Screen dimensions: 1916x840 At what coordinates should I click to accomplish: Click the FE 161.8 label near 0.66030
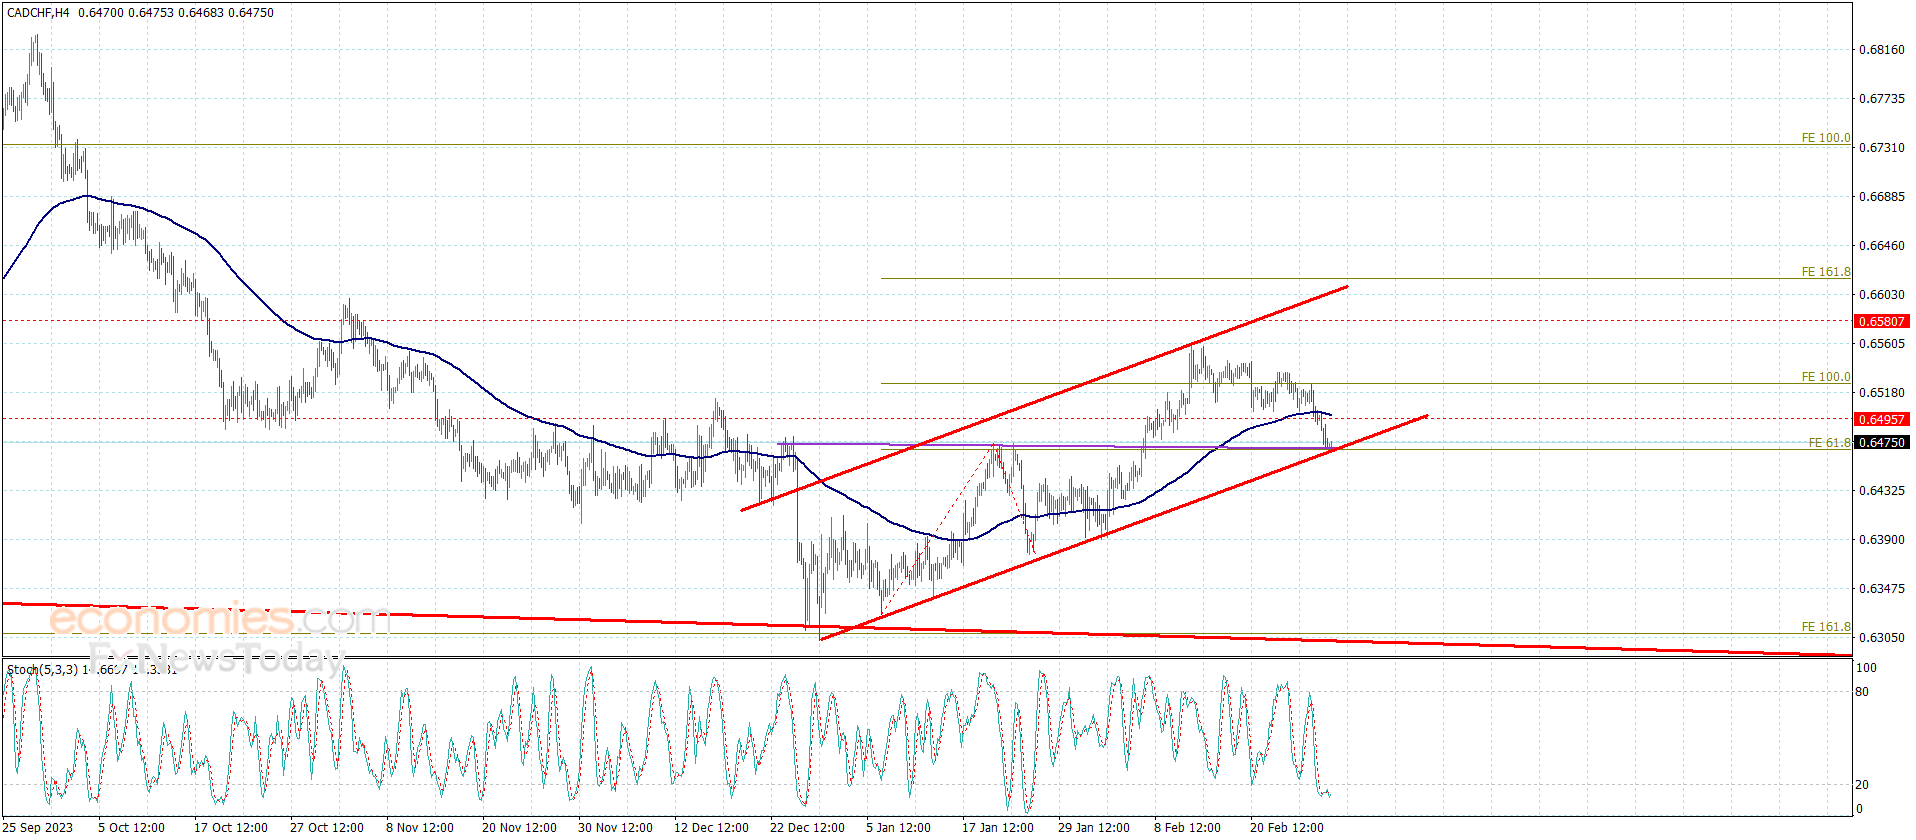point(1826,272)
